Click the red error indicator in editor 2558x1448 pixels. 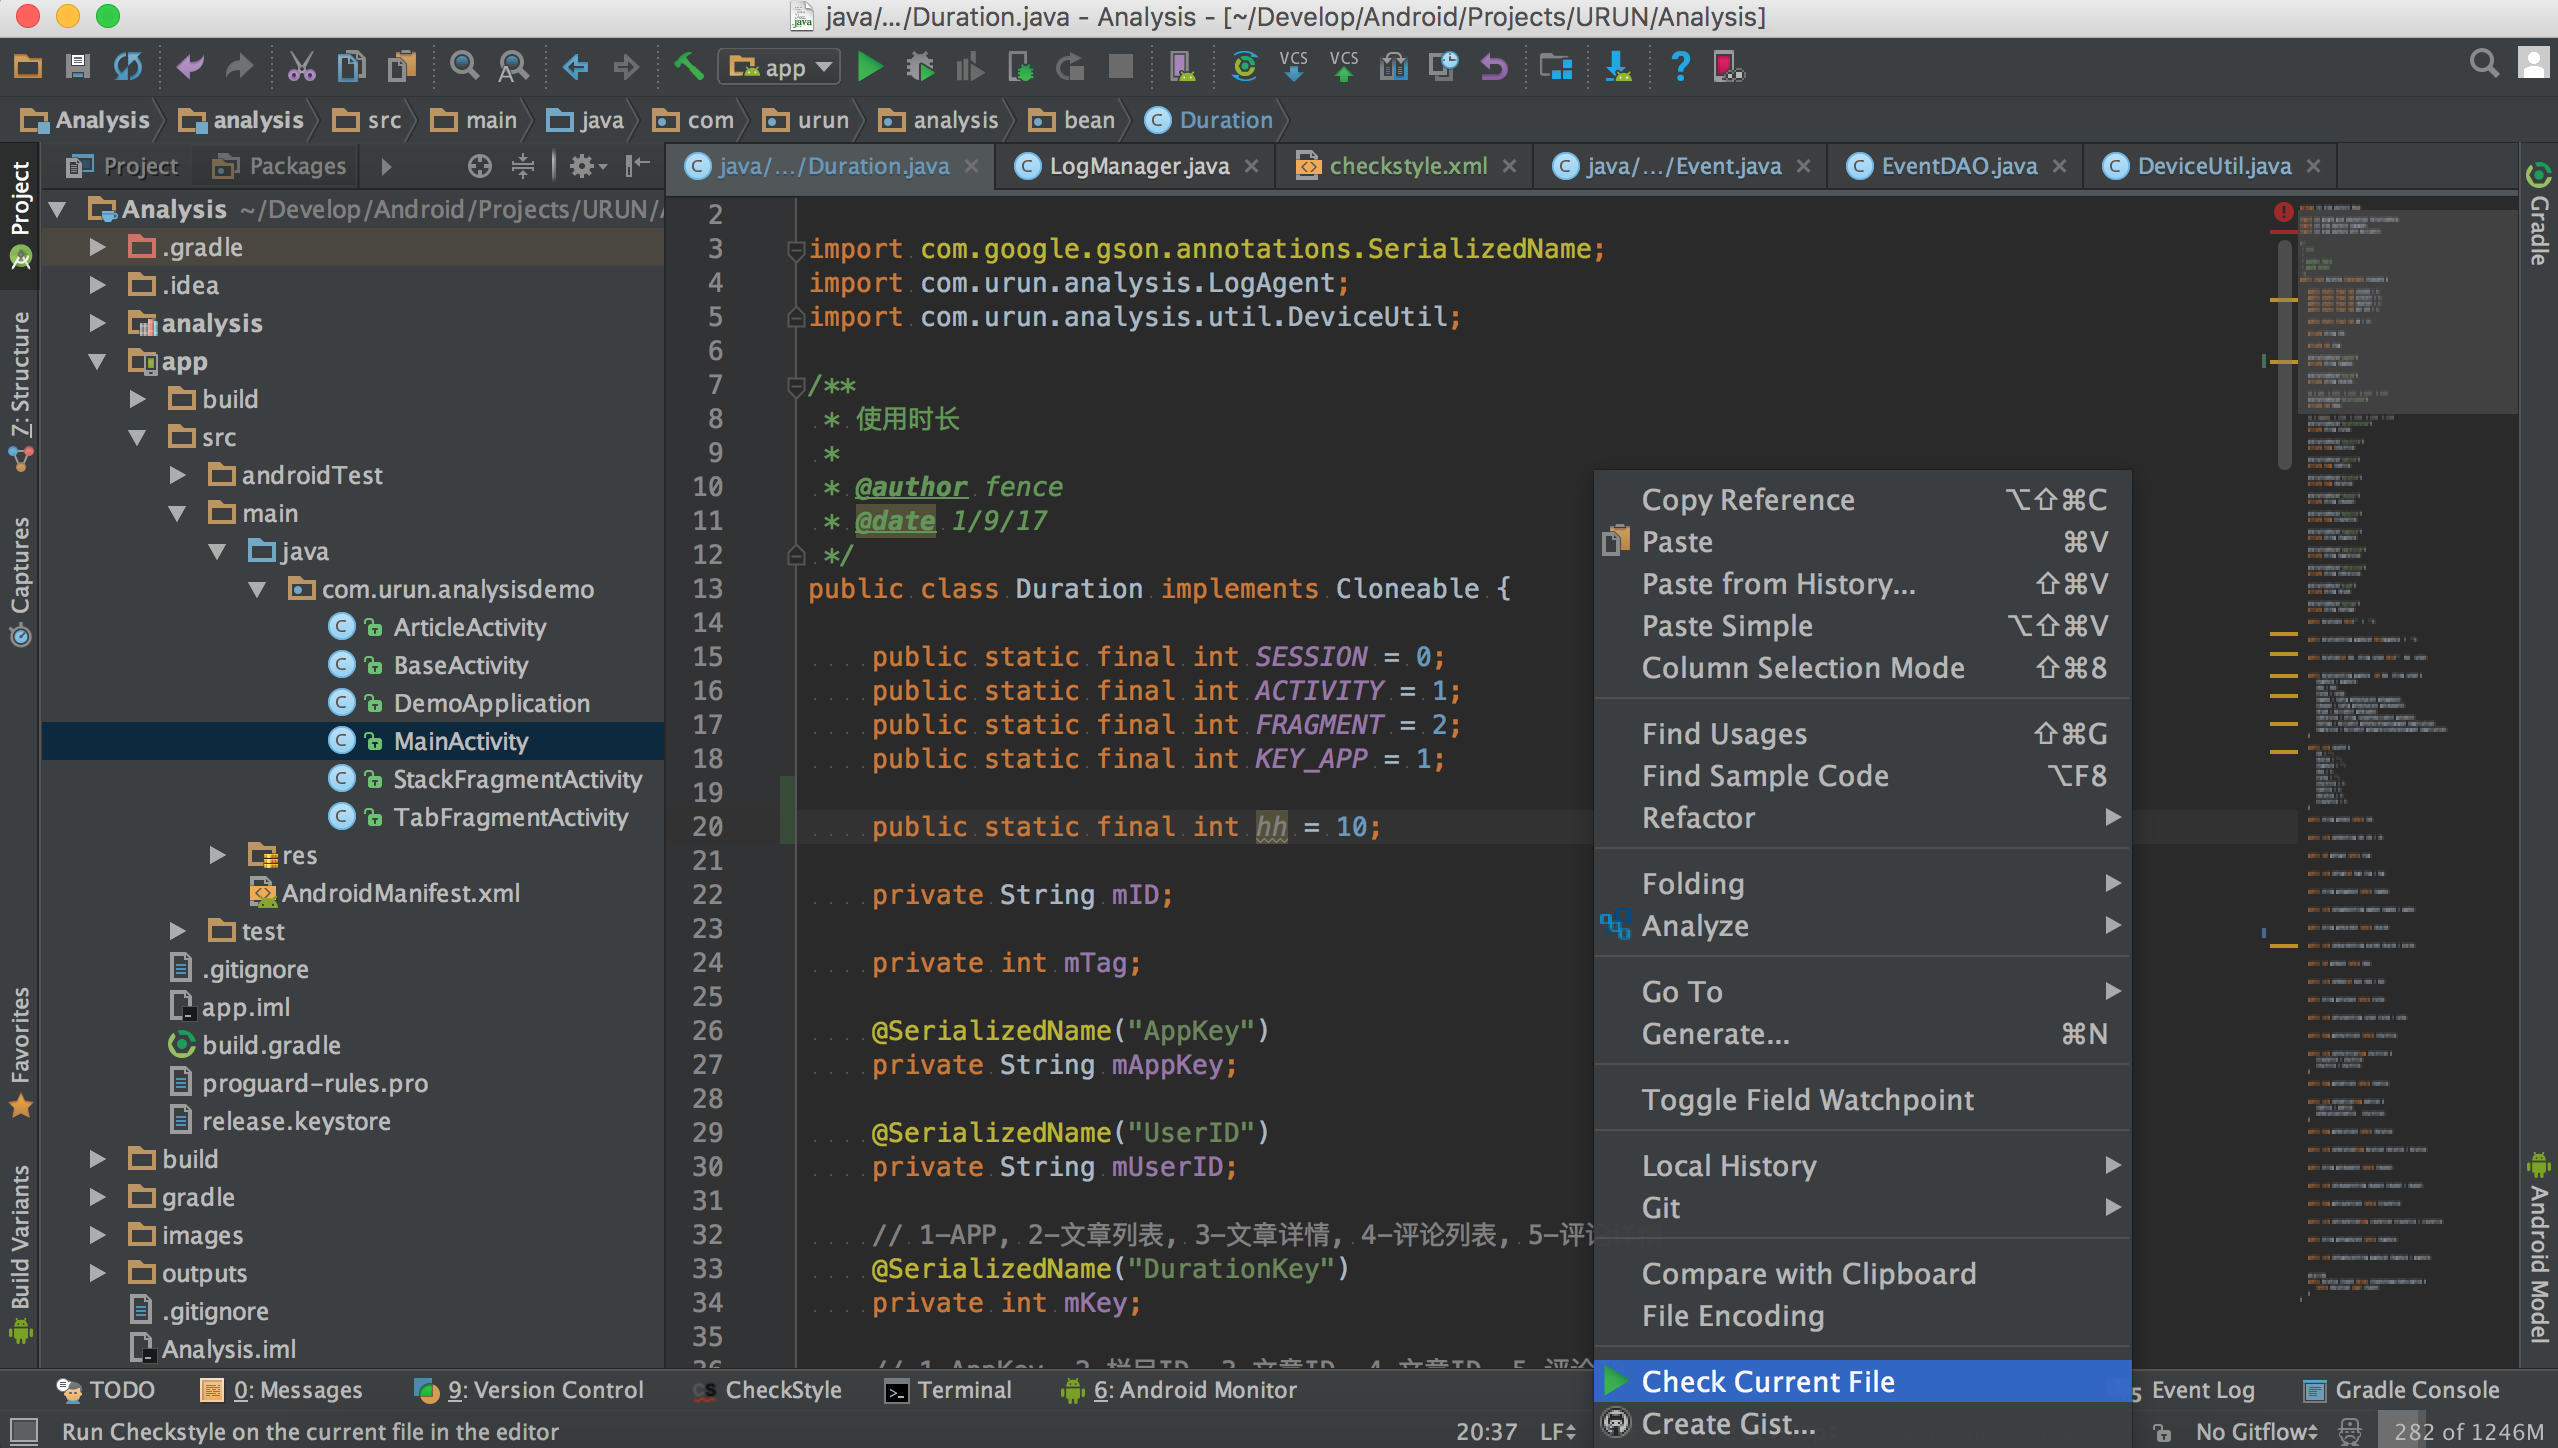tap(2283, 212)
